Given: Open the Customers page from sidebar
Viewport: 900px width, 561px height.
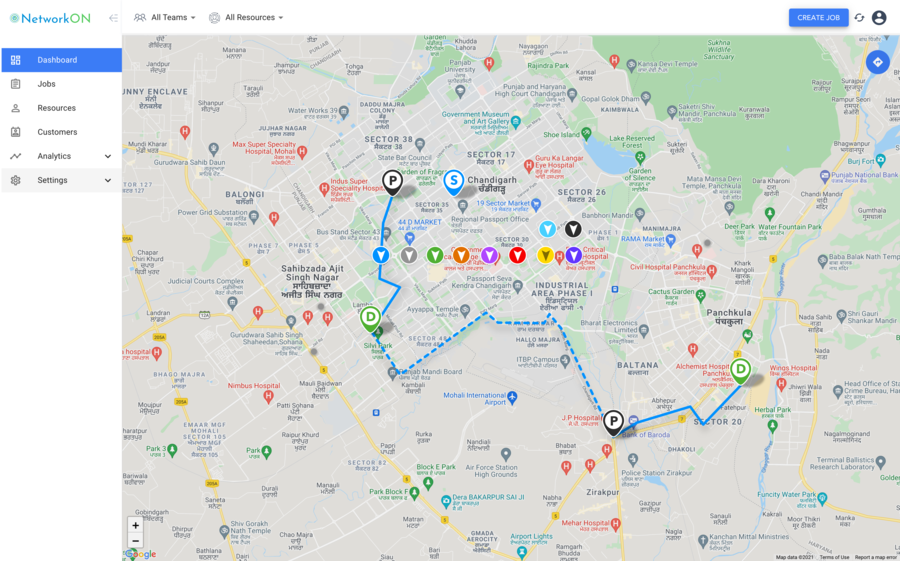Looking at the screenshot, I should (x=57, y=132).
